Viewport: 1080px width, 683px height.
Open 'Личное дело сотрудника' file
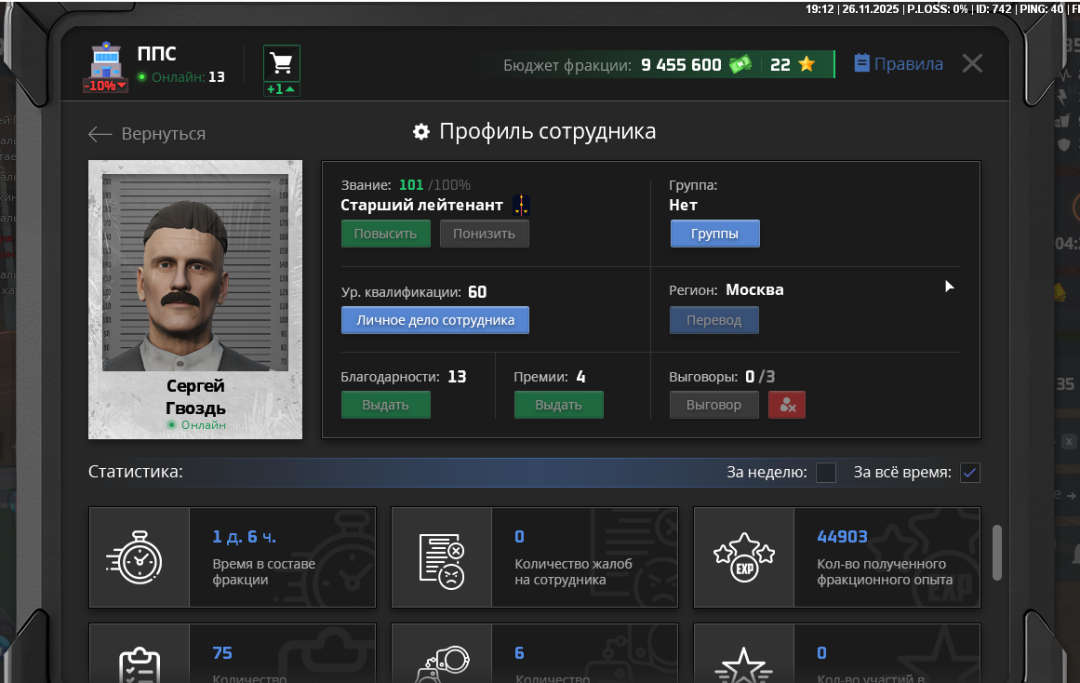click(x=435, y=320)
